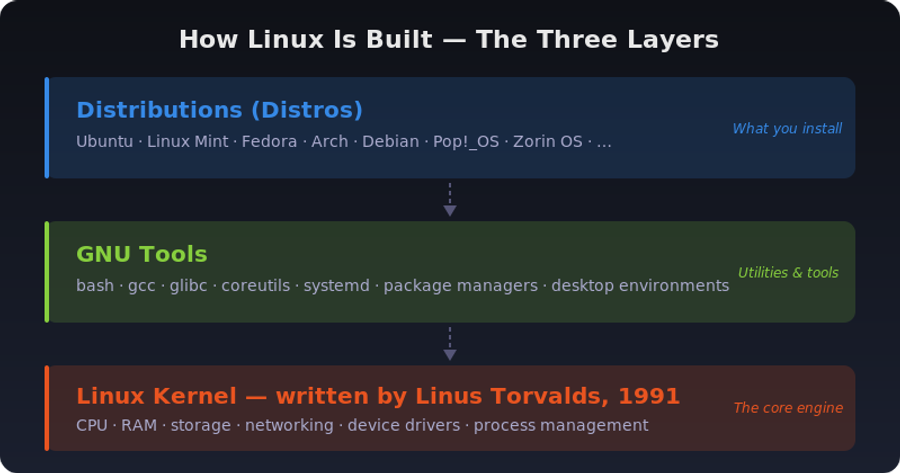The image size is (900, 473).
Task: Click the distro list starting with Ubuntu
Action: click(x=344, y=142)
